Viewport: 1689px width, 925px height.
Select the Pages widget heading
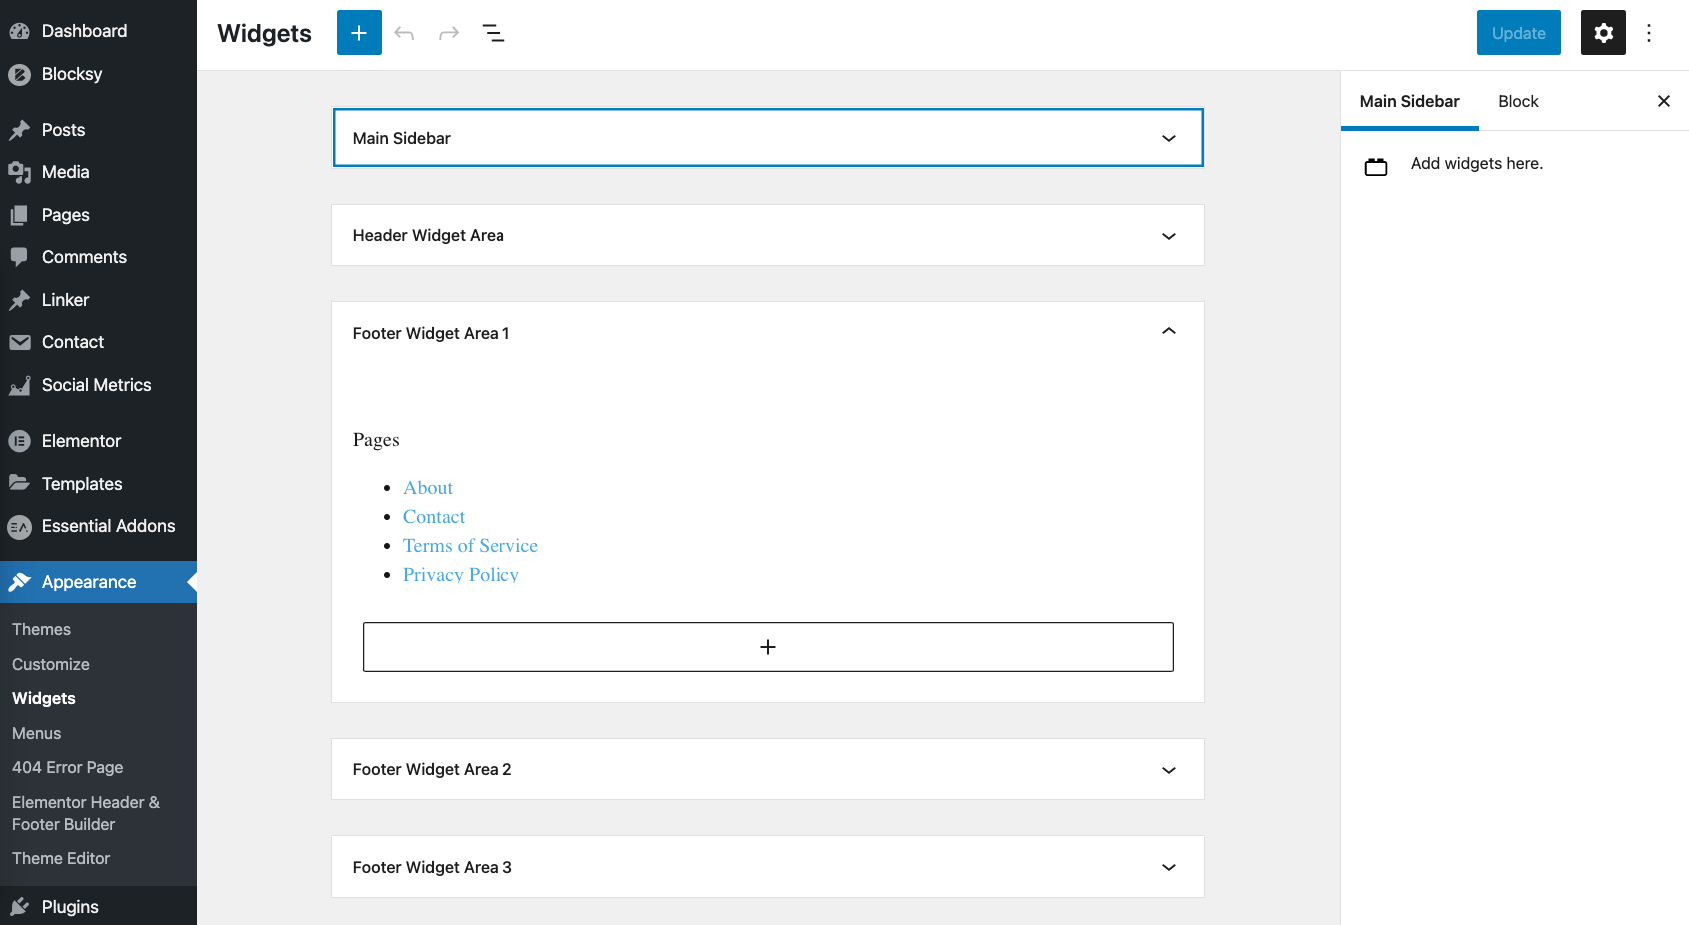click(376, 440)
